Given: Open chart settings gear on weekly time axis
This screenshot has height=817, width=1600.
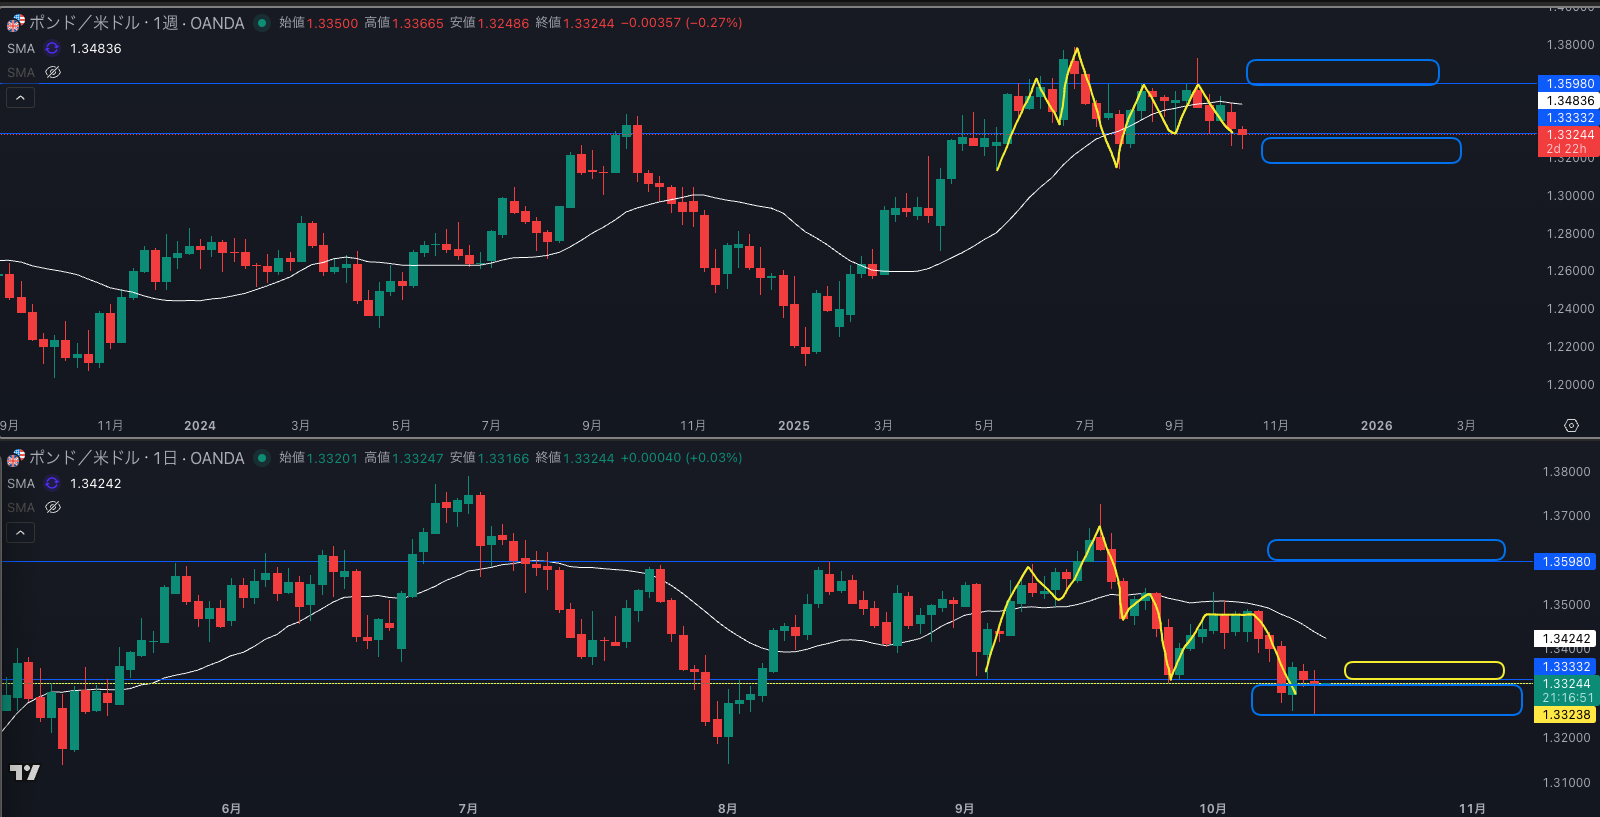Looking at the screenshot, I should point(1571,426).
